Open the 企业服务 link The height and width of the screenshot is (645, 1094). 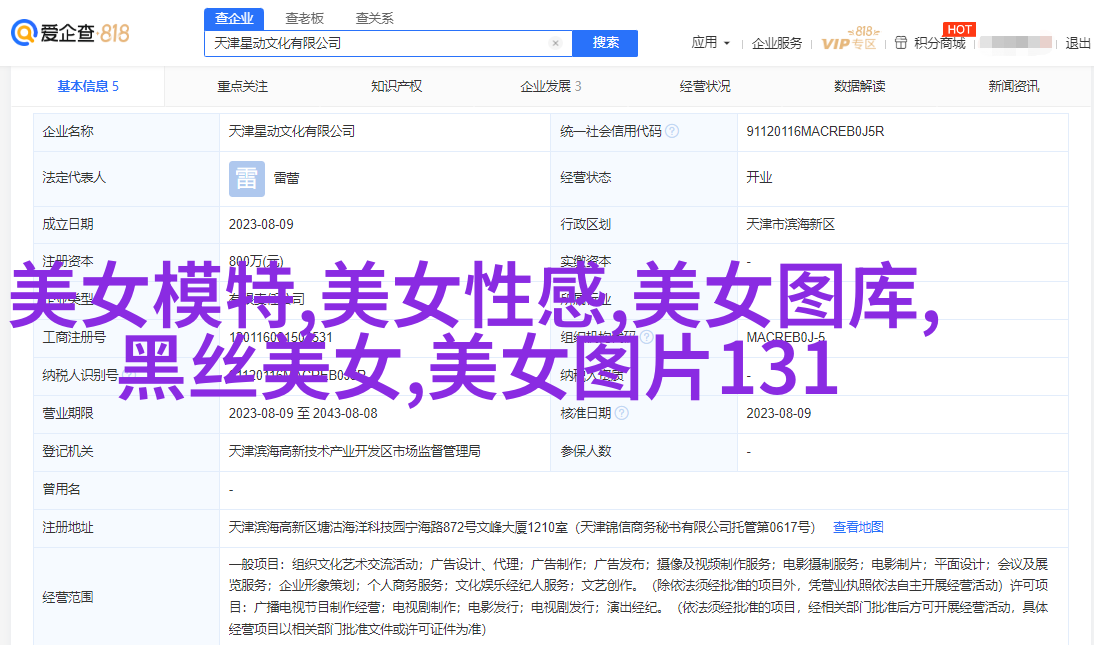[x=777, y=43]
